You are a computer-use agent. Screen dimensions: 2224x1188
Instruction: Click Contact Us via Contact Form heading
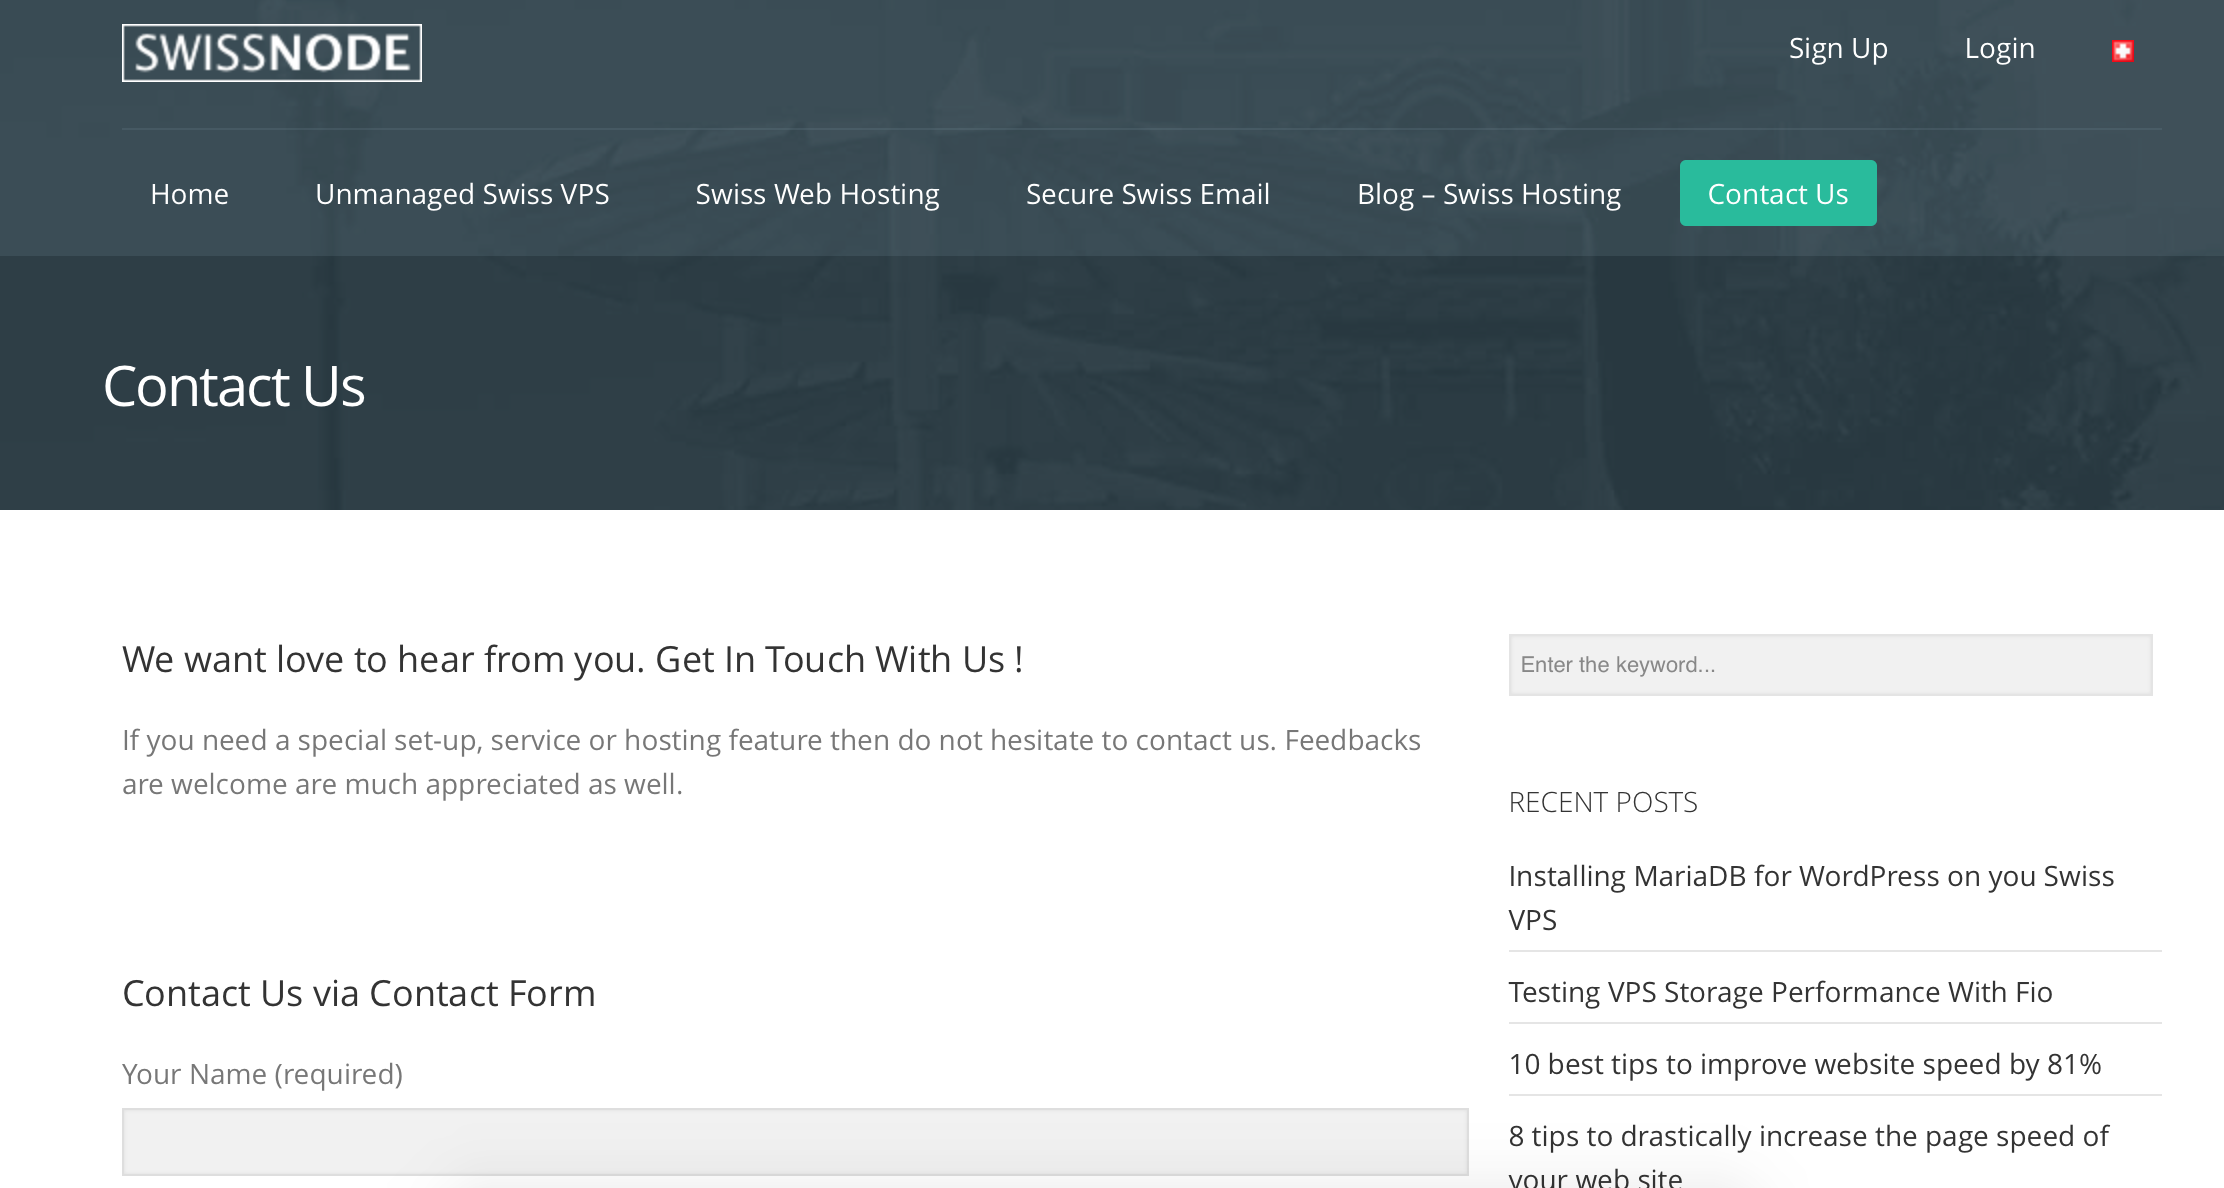click(358, 993)
